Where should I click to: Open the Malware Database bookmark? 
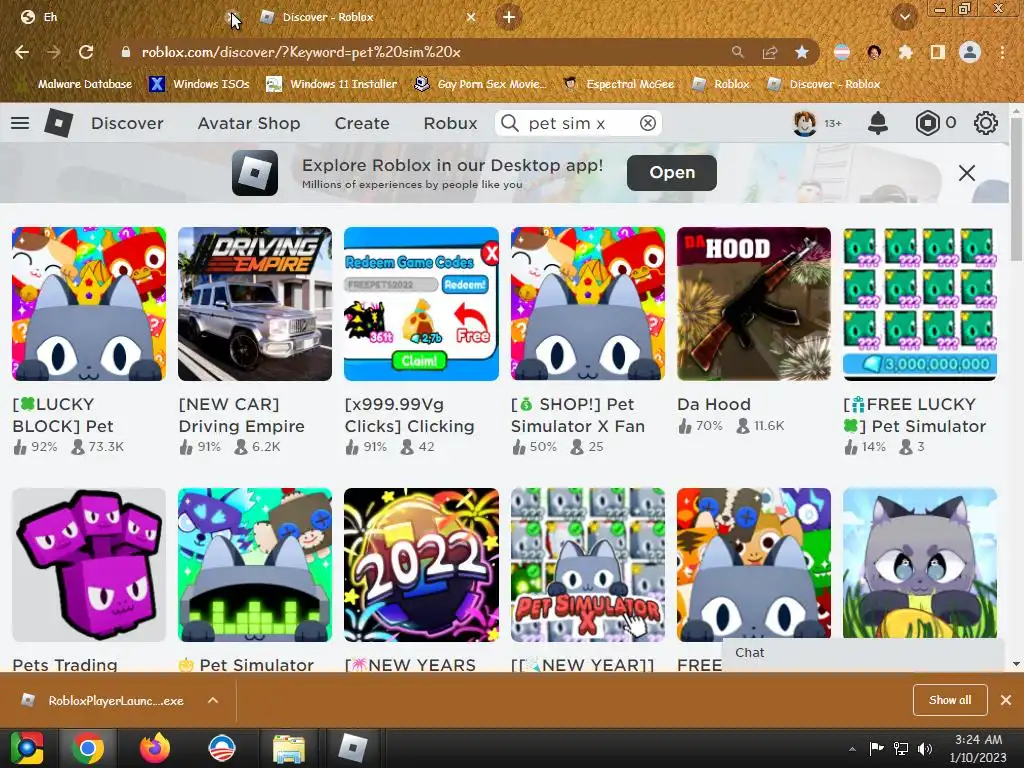click(78, 84)
